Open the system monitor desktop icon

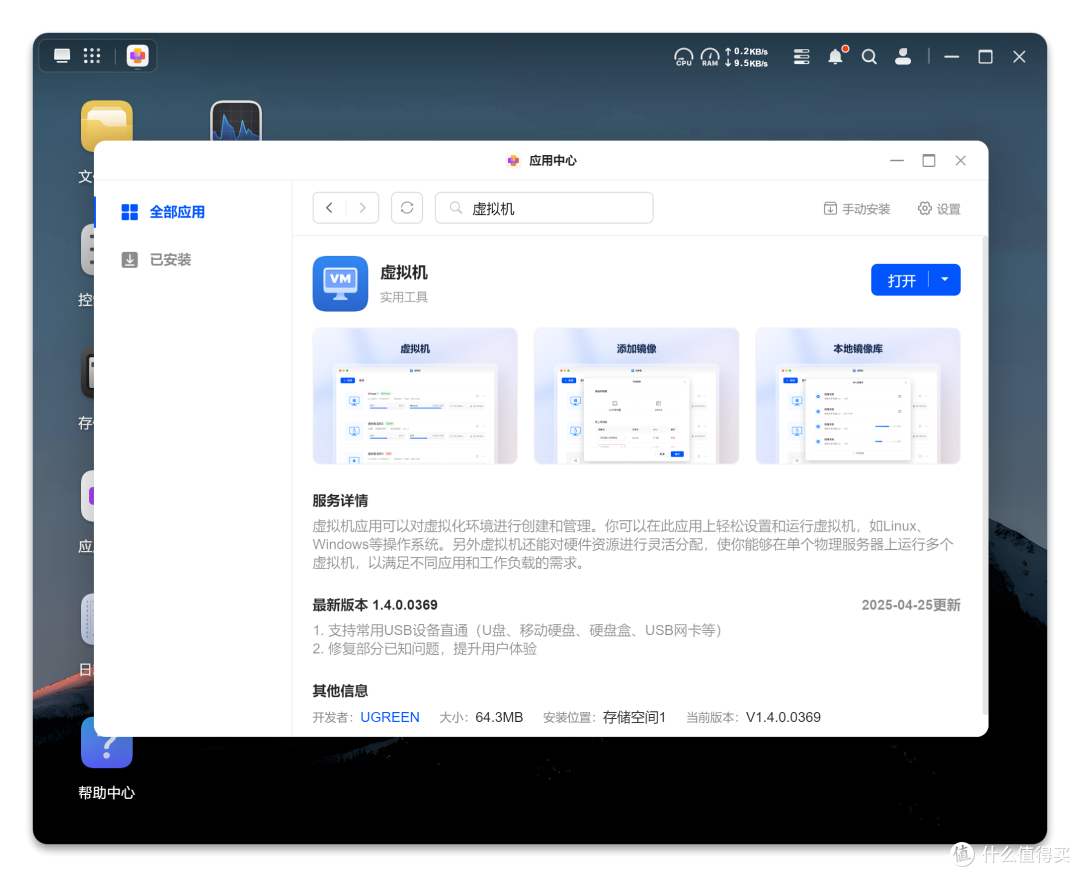pos(236,121)
